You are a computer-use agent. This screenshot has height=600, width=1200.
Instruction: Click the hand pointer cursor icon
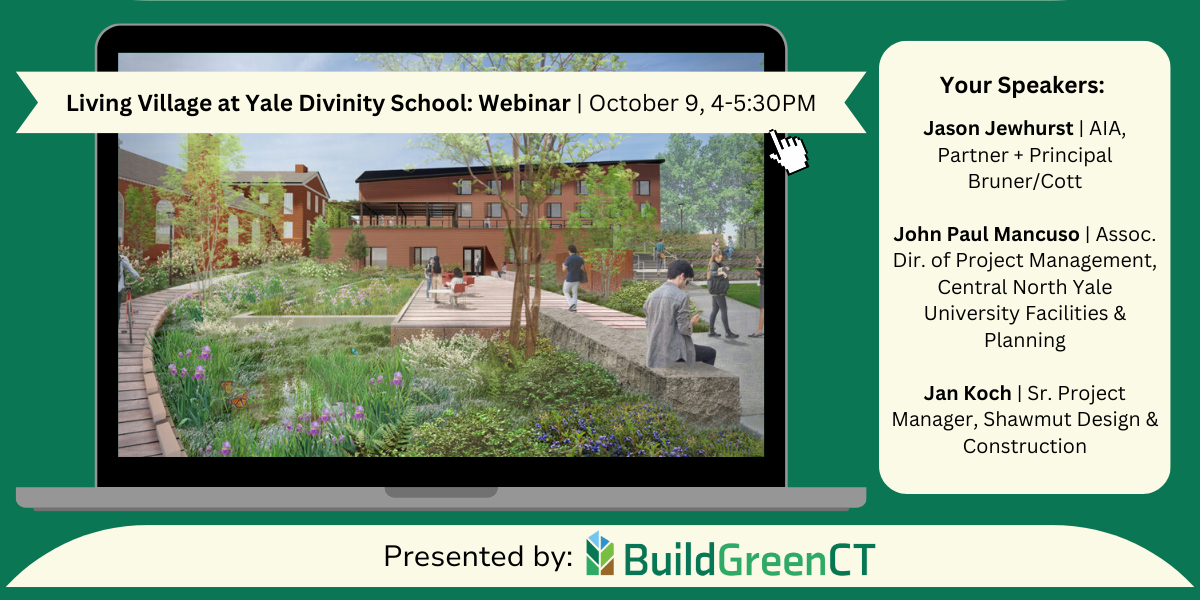pos(789,151)
